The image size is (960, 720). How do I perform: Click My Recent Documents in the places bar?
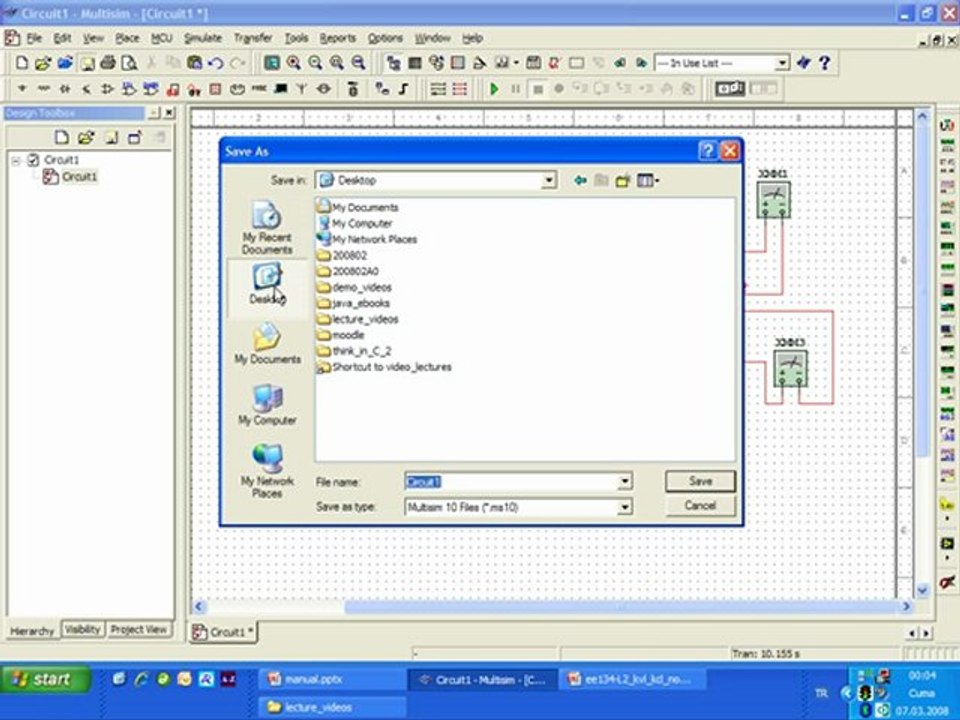[267, 228]
